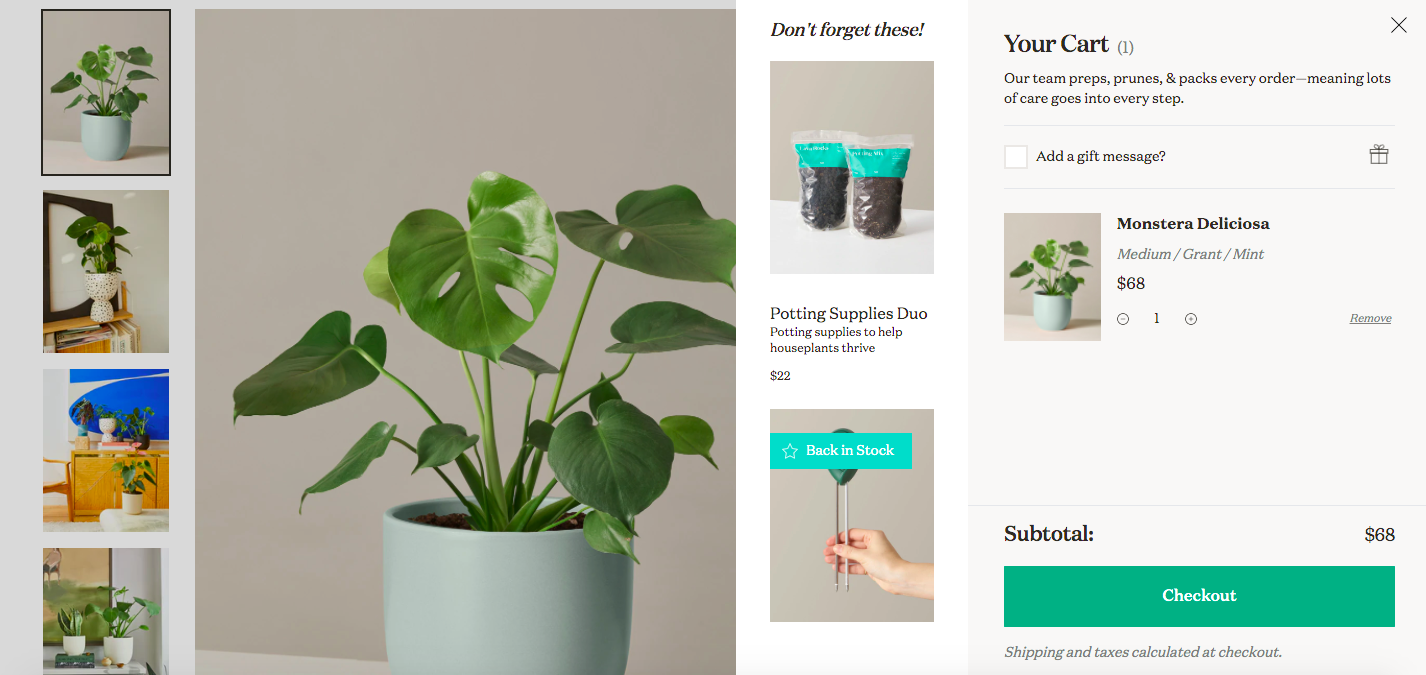This screenshot has width=1426, height=675.
Task: Increase Monstera quantity with plus icon
Action: (1191, 319)
